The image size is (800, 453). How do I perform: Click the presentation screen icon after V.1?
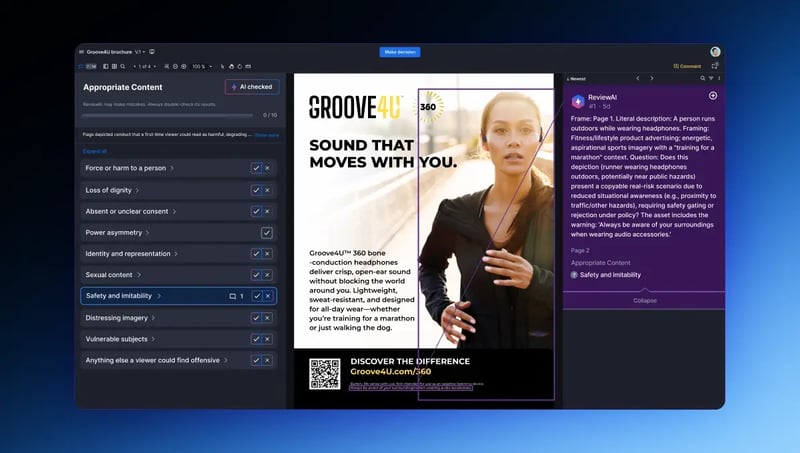(x=152, y=52)
